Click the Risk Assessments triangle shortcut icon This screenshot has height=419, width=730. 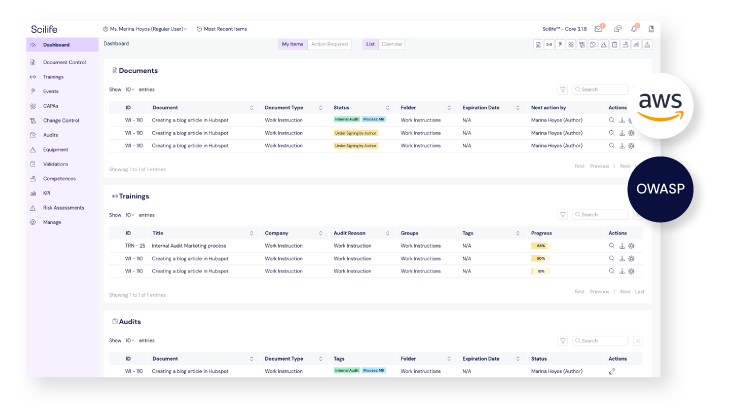[x=647, y=45]
